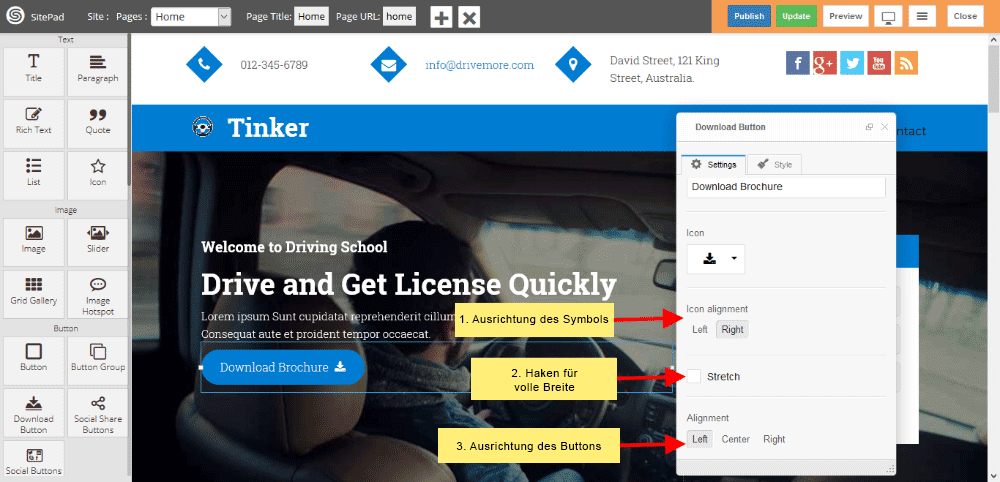Close the Download Button panel

885,127
